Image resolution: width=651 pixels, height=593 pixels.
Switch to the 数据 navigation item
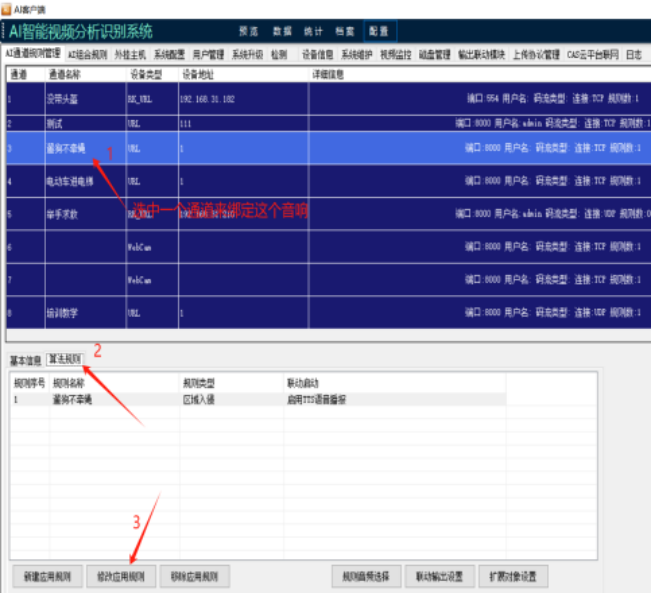[x=282, y=31]
